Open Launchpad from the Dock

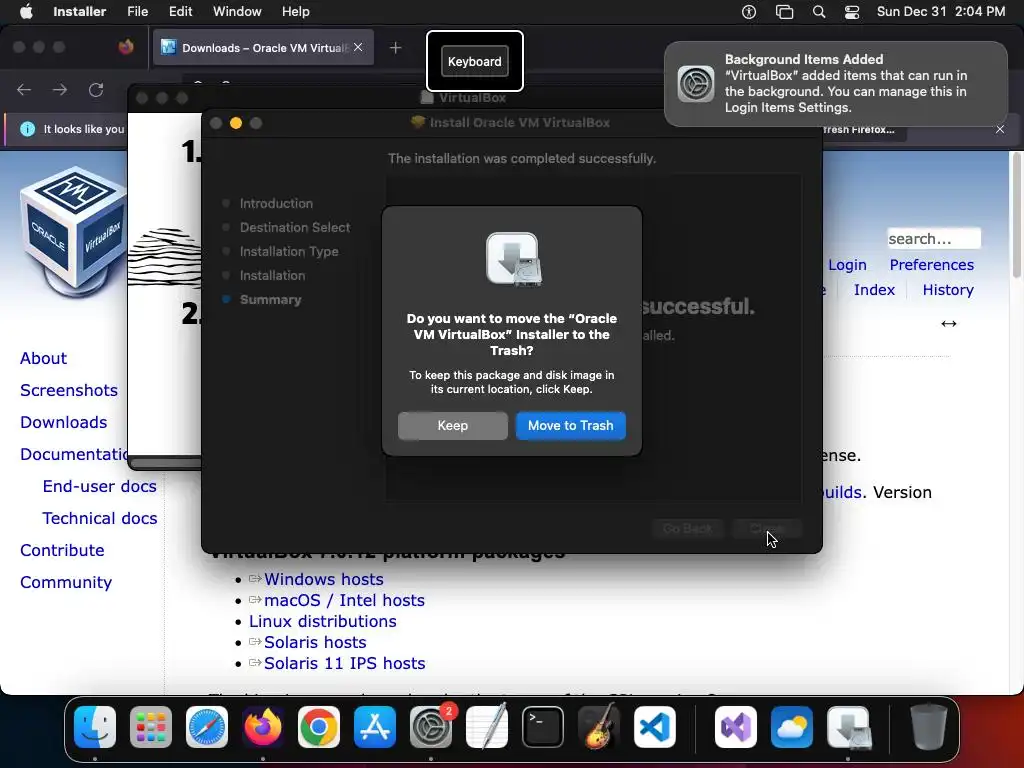(x=151, y=727)
